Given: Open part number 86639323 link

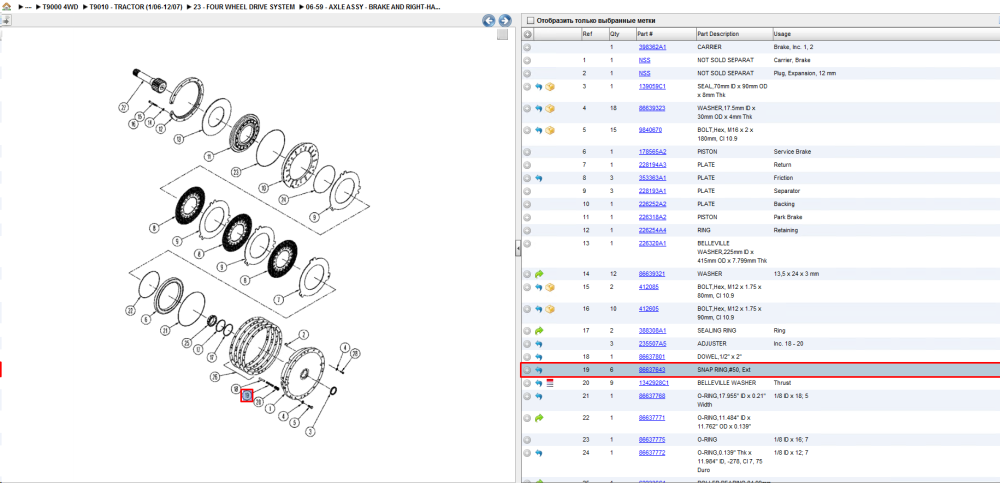Looking at the screenshot, I should [652, 108].
